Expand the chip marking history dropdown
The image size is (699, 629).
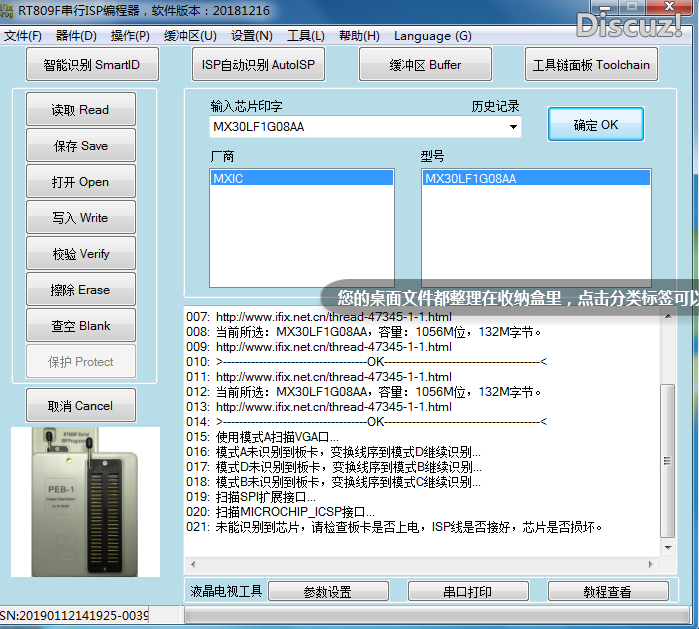pyautogui.click(x=513, y=127)
